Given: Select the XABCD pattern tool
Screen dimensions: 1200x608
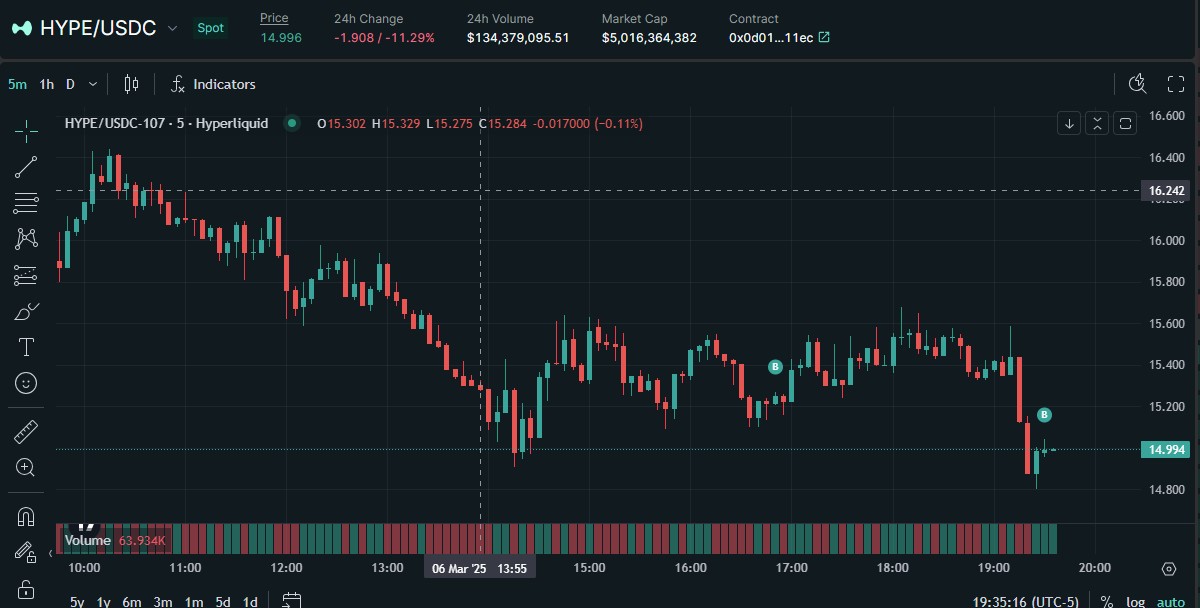Looking at the screenshot, I should tap(26, 238).
